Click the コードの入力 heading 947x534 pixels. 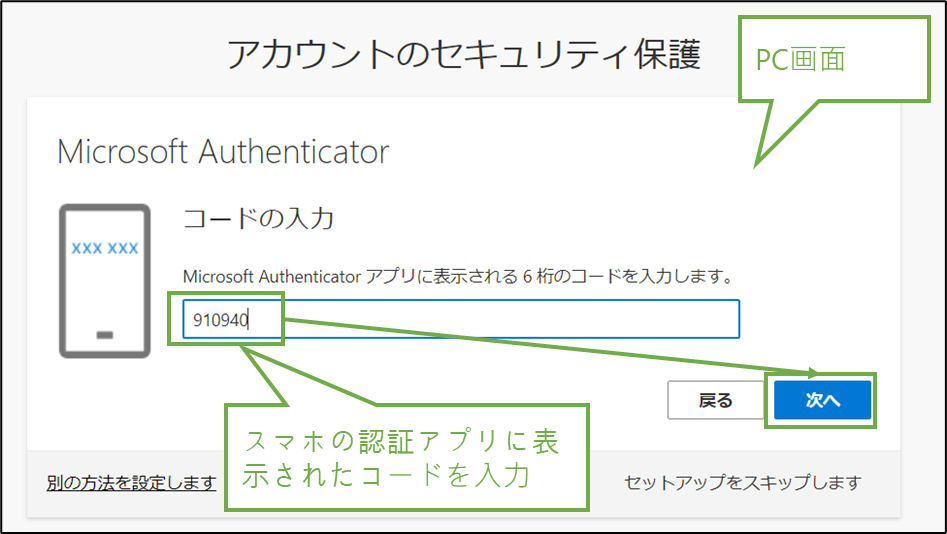(258, 218)
